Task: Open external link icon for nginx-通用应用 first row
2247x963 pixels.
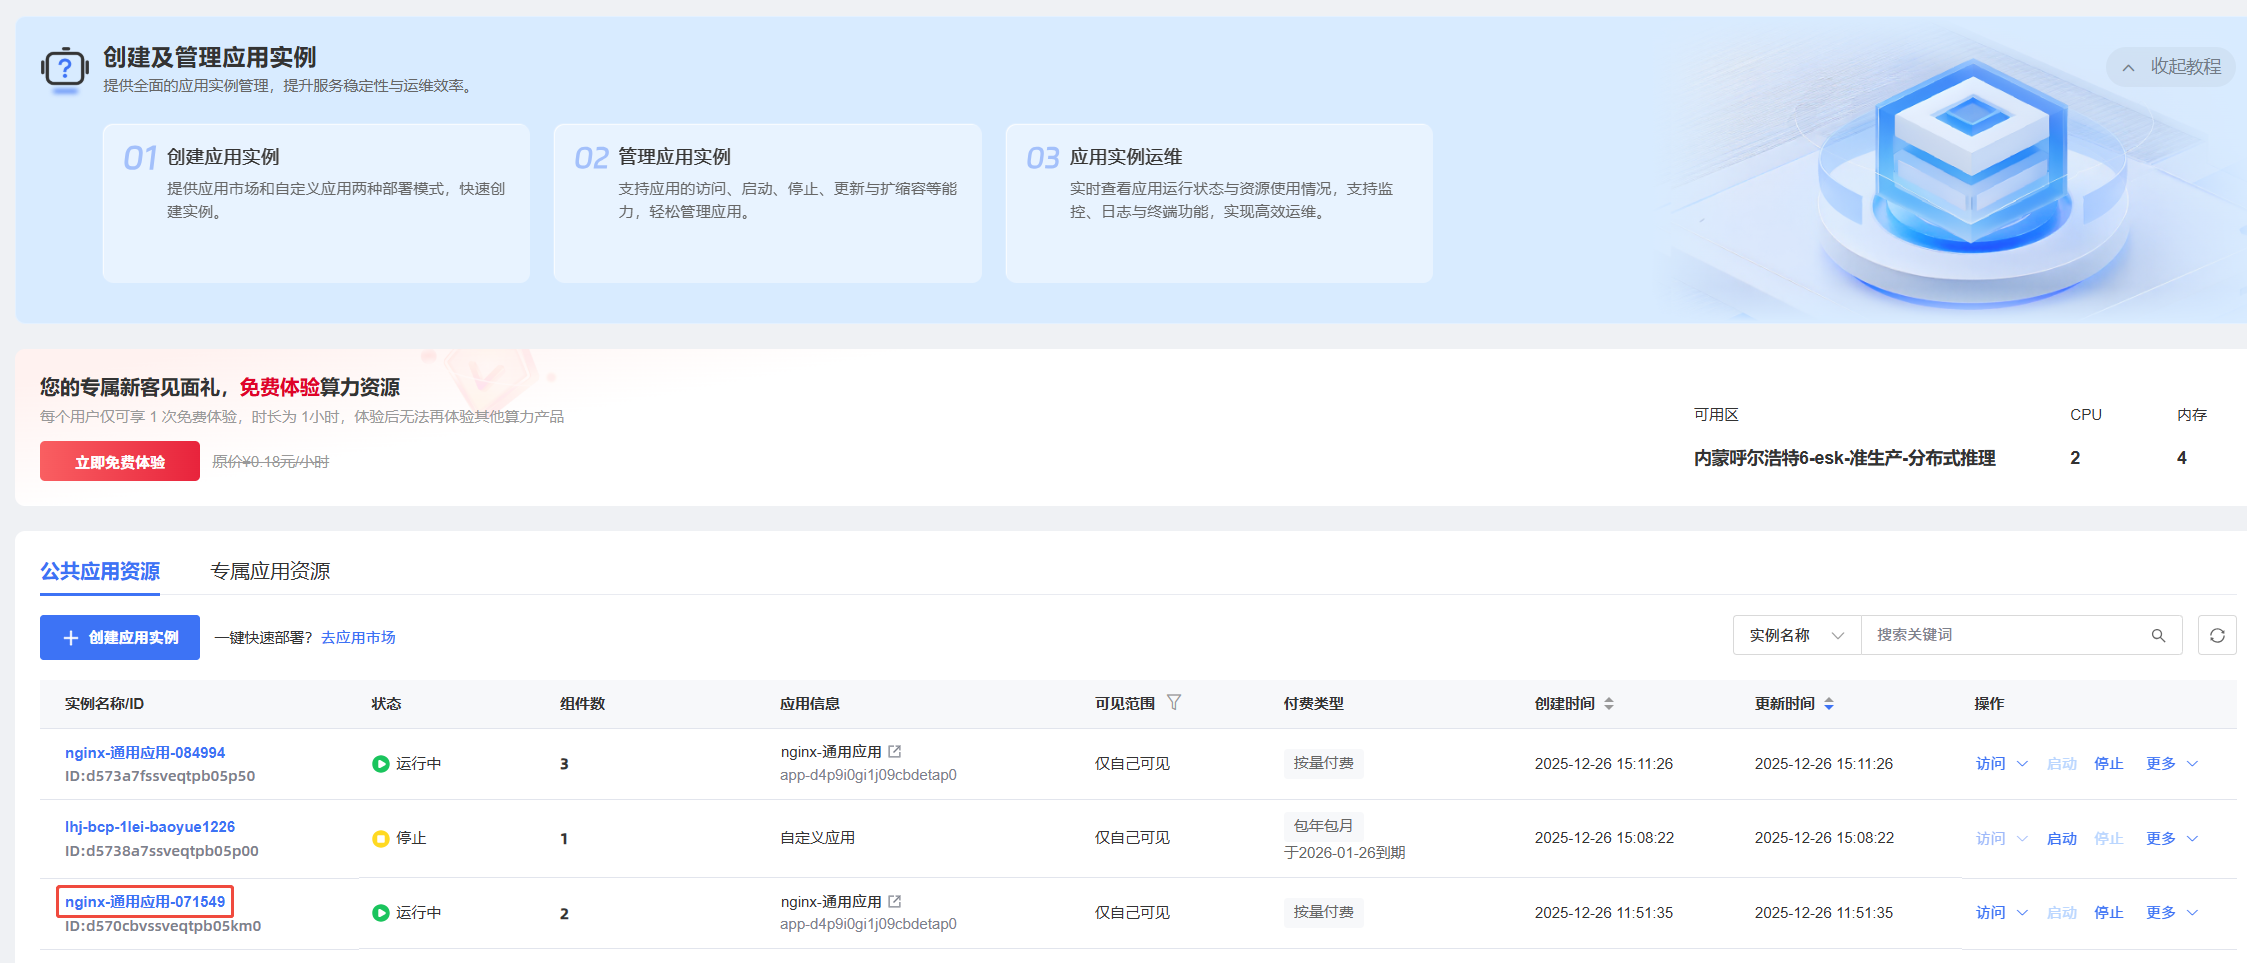Action: pos(895,752)
